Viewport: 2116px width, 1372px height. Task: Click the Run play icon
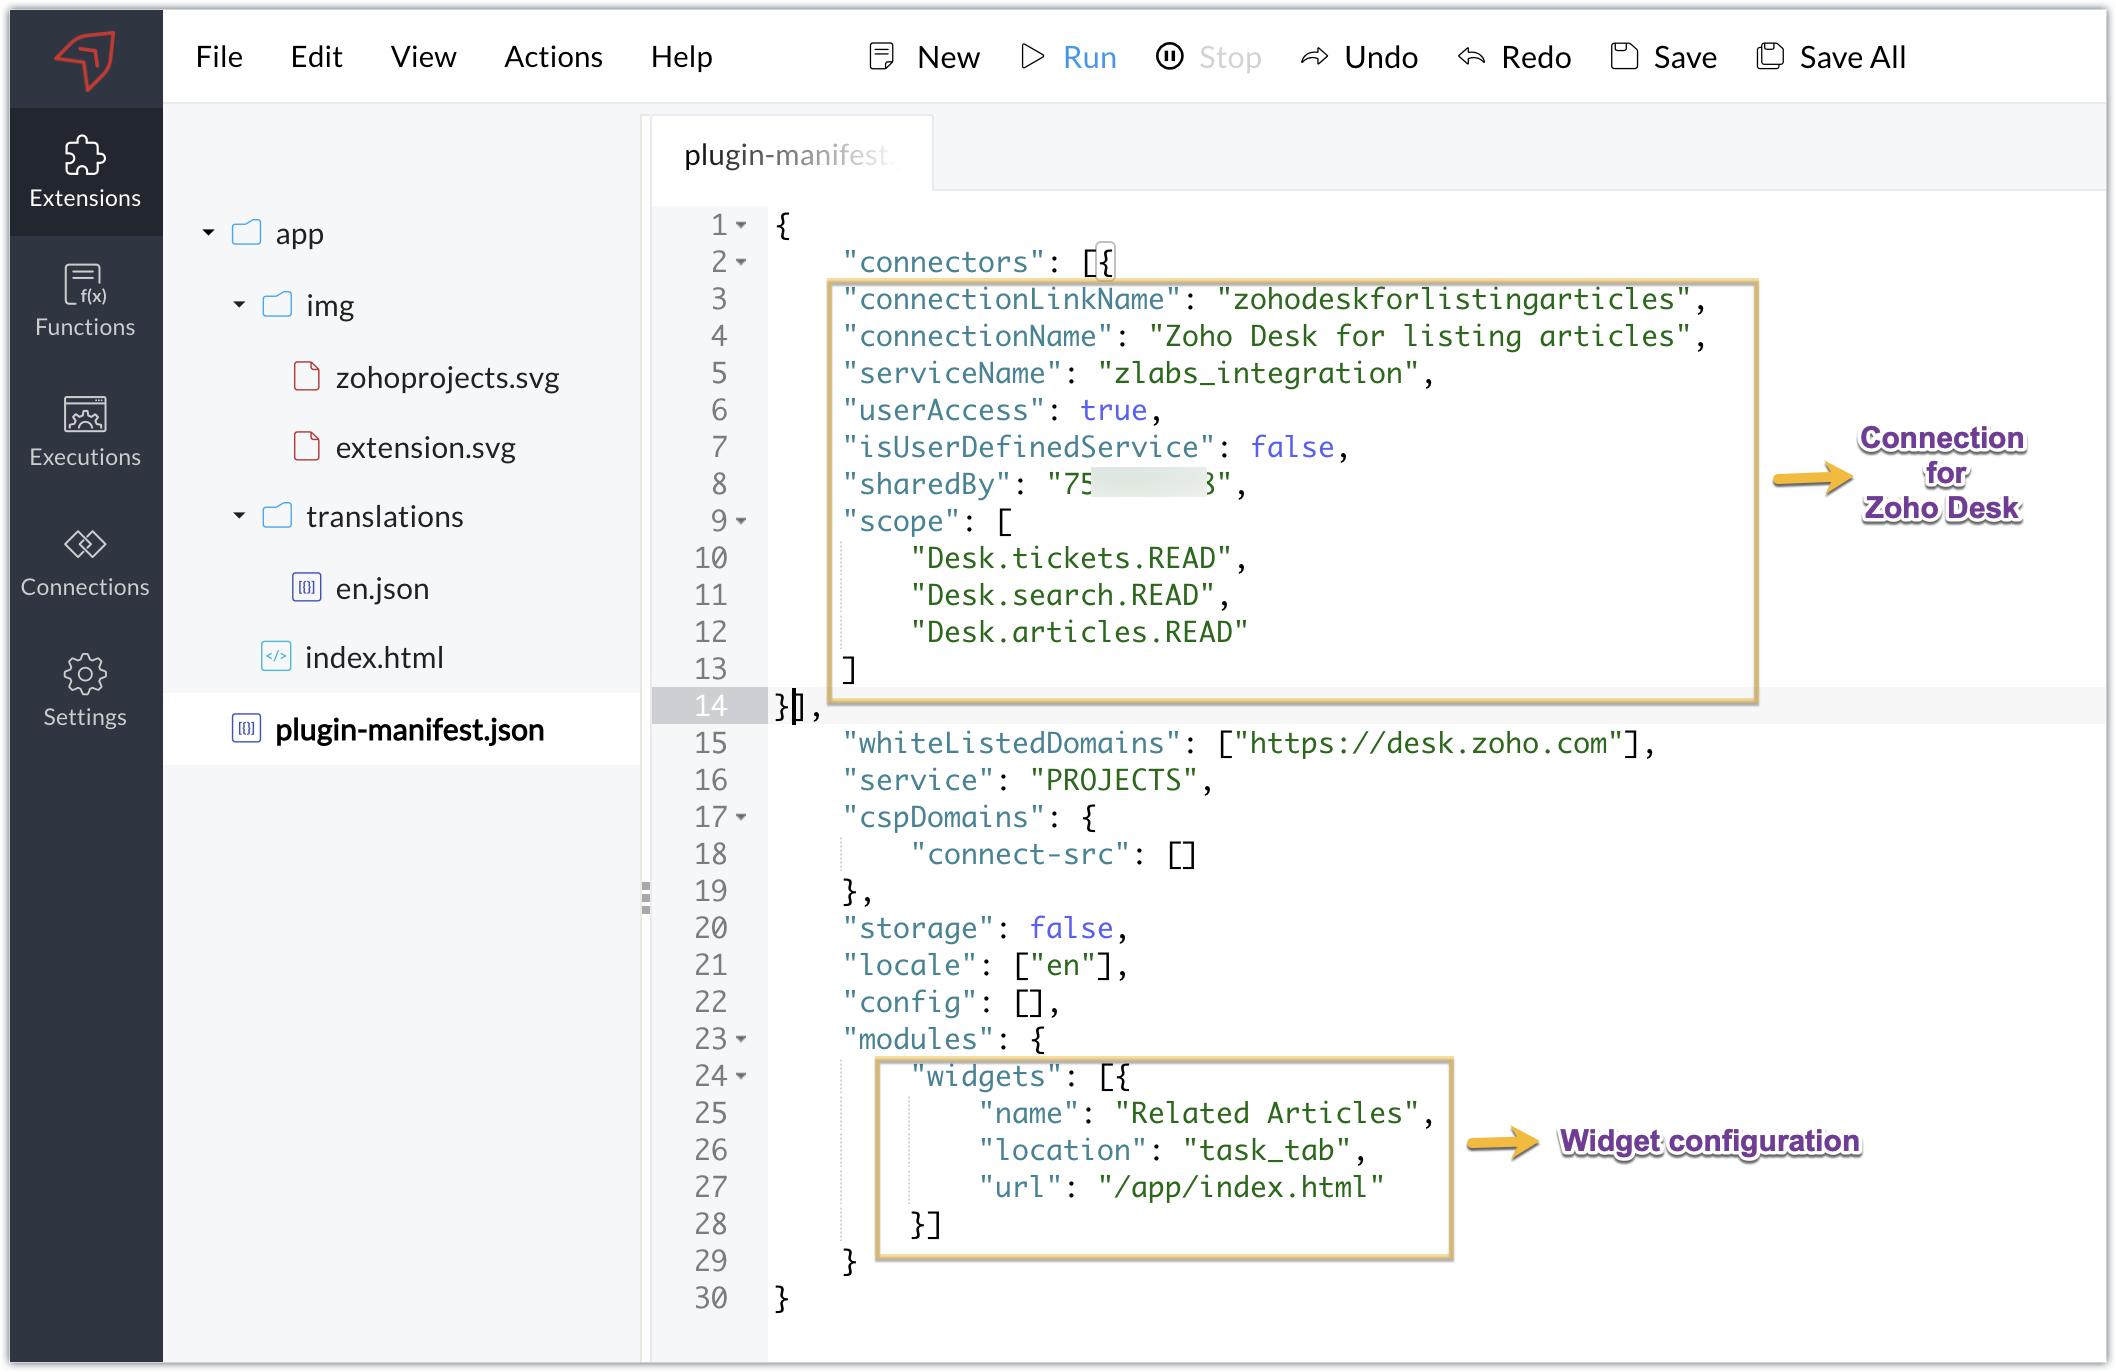tap(1032, 57)
